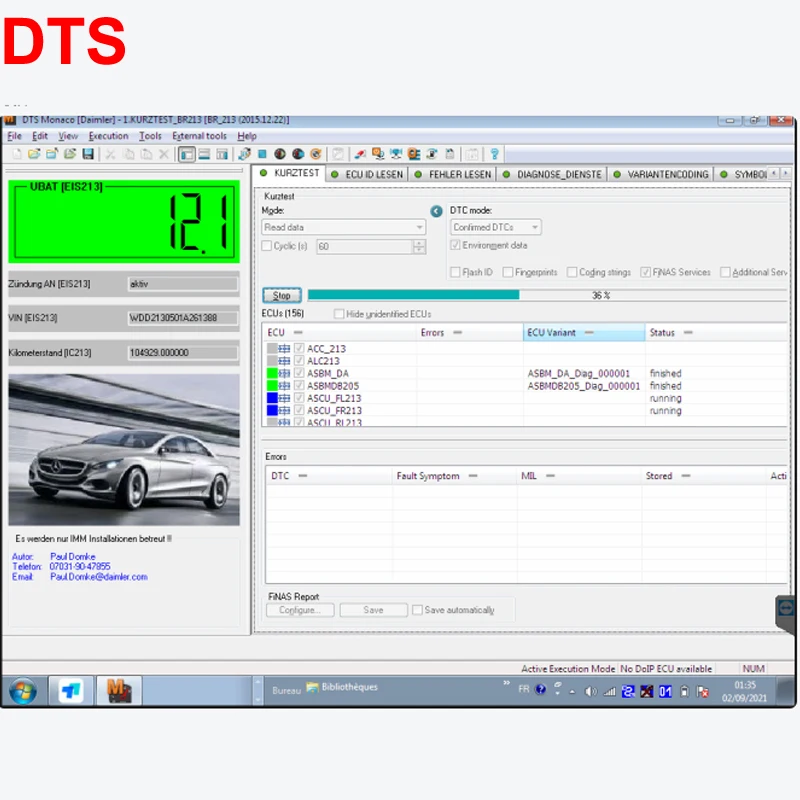800x800 pixels.
Task: Open the Execution menu
Action: point(108,136)
